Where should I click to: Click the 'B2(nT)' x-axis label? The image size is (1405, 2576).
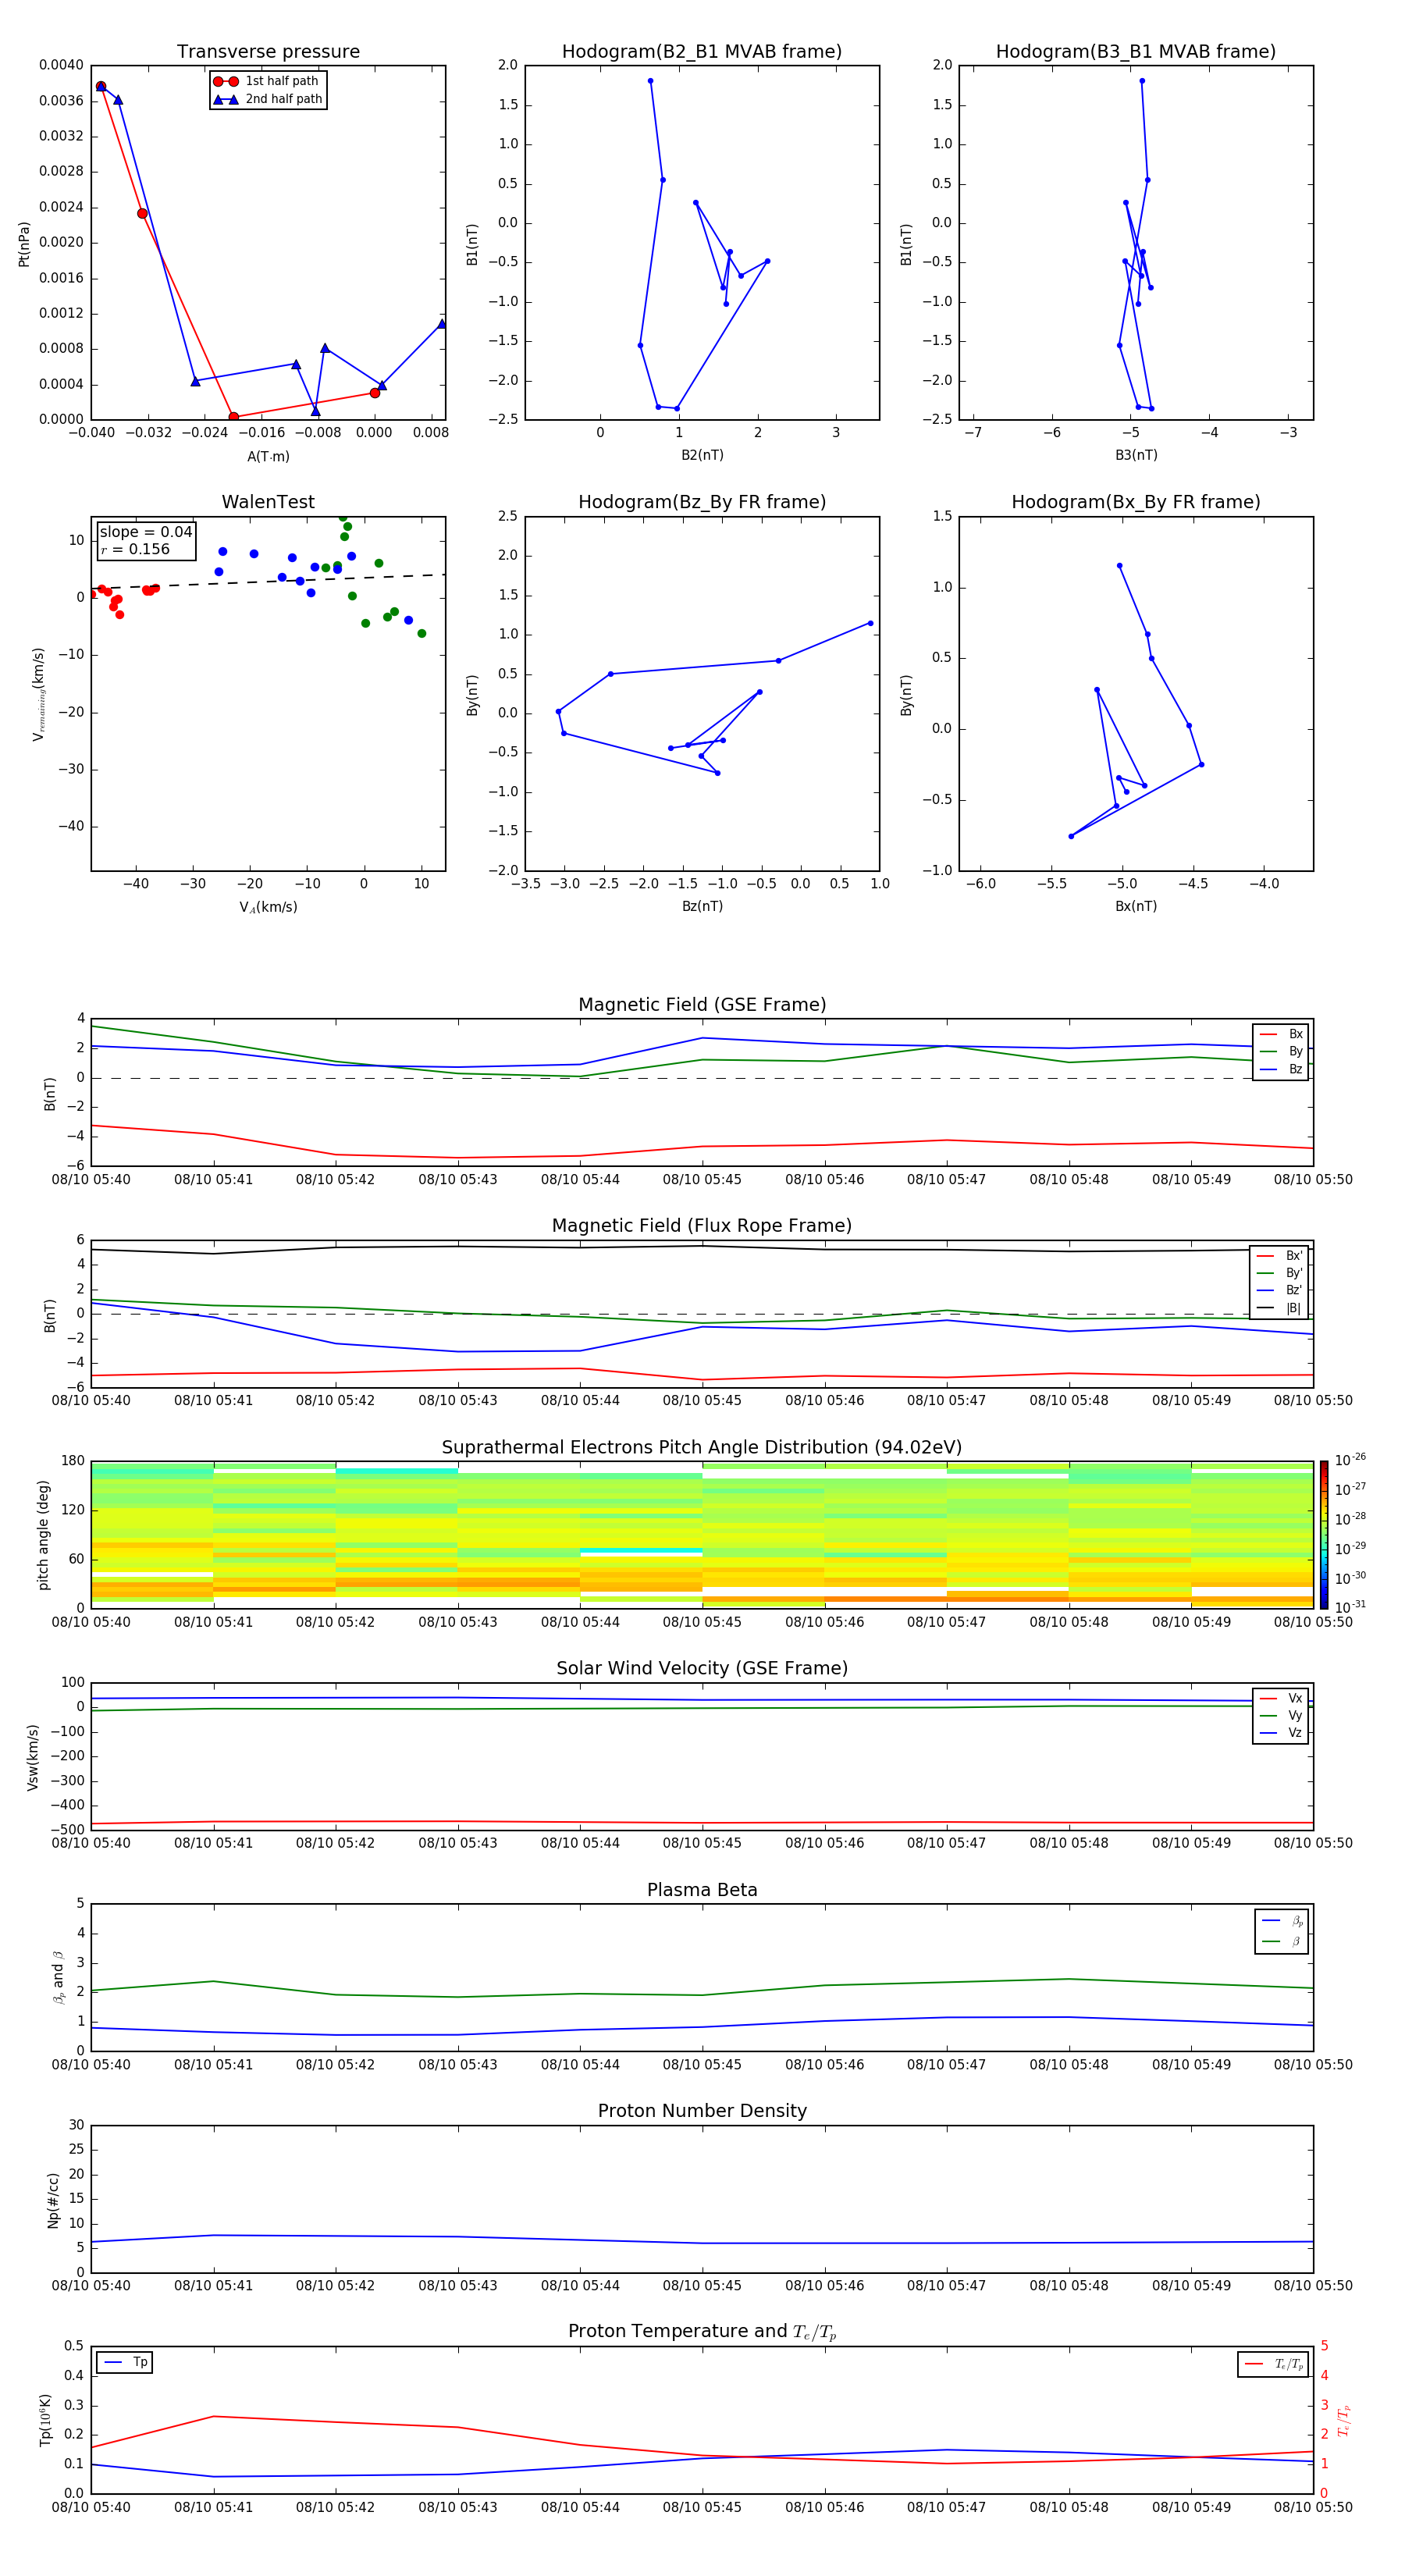[702, 455]
